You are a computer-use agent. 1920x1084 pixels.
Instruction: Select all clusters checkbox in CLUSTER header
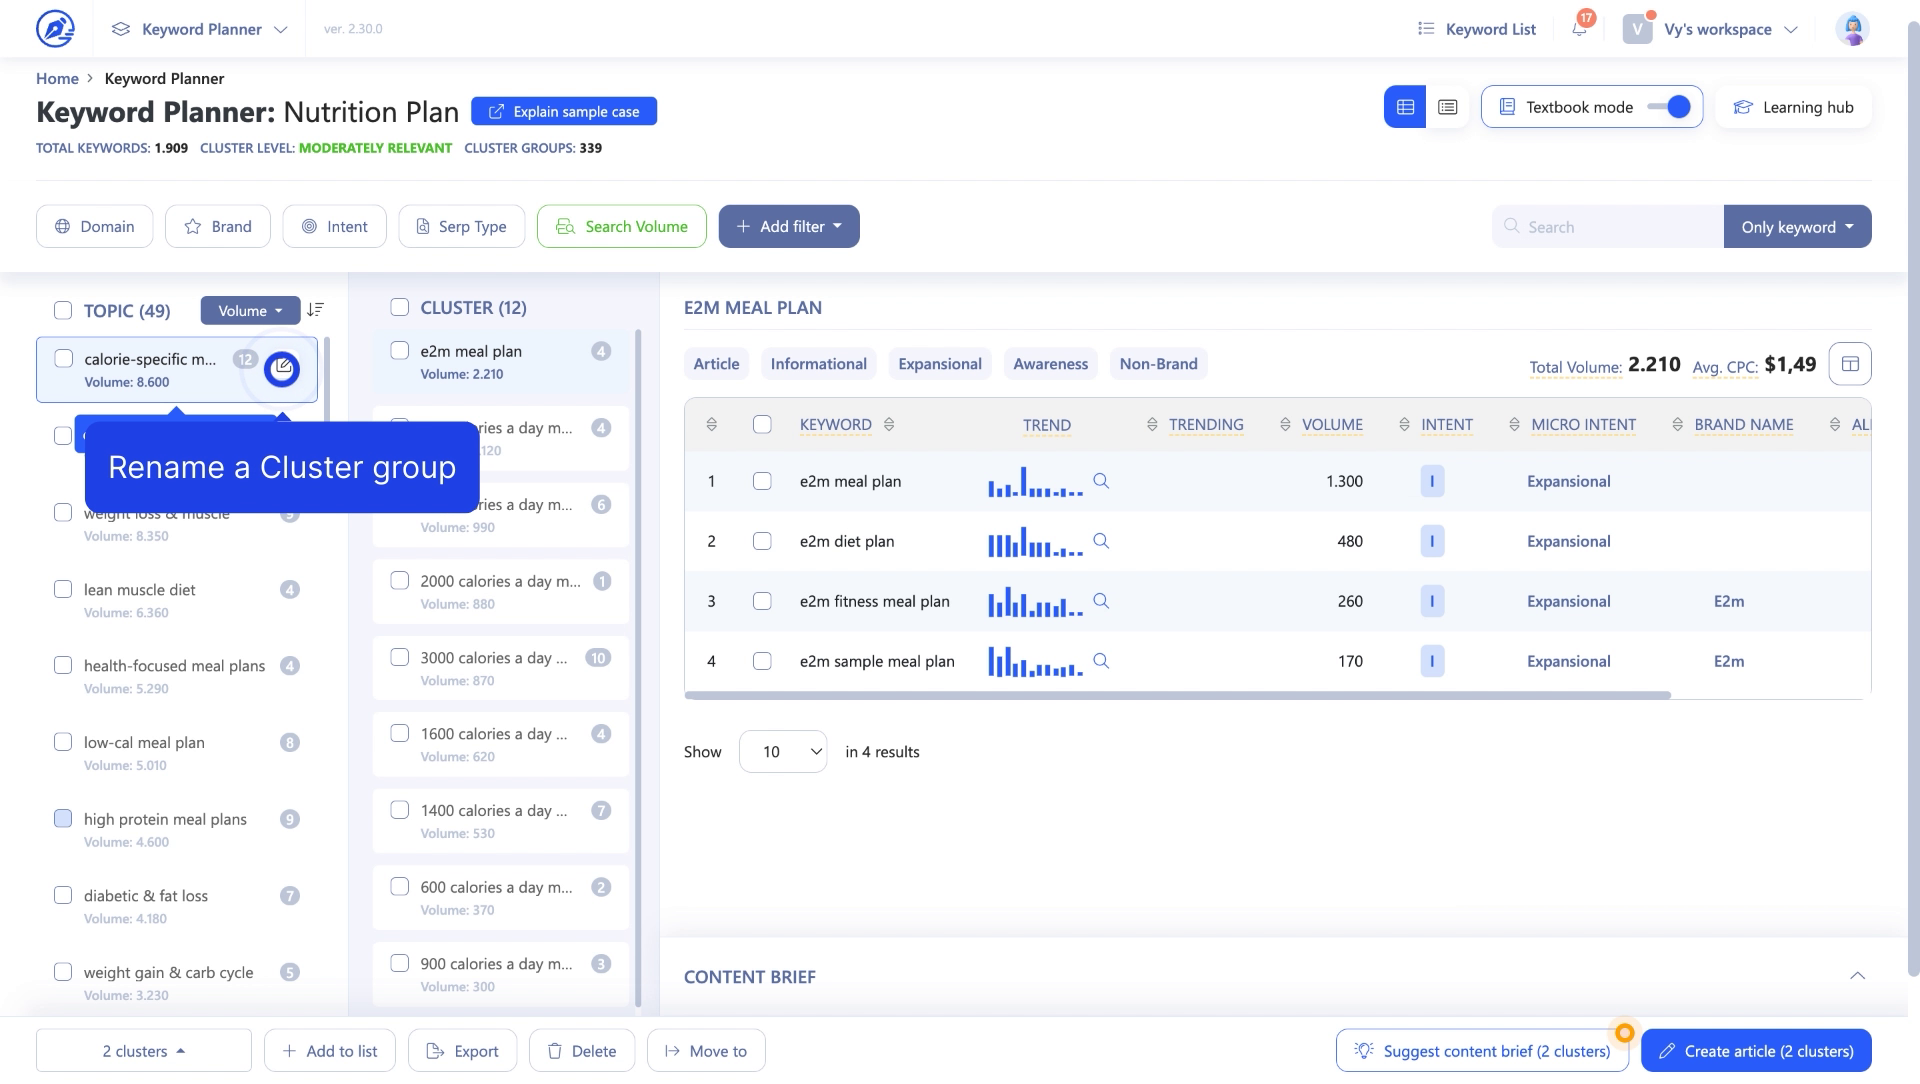point(399,308)
